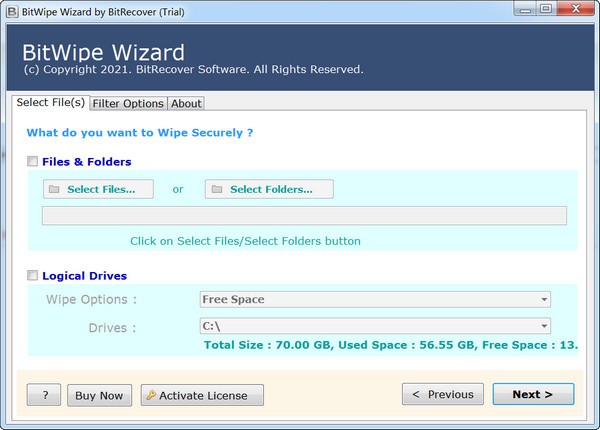Open the Wipe Options dropdown showing Free Space

[375, 299]
